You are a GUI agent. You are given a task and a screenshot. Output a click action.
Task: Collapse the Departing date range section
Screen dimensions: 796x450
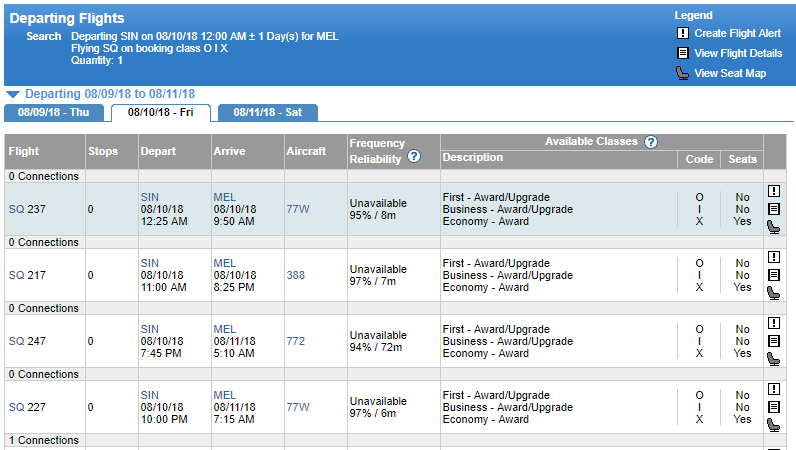(13, 94)
